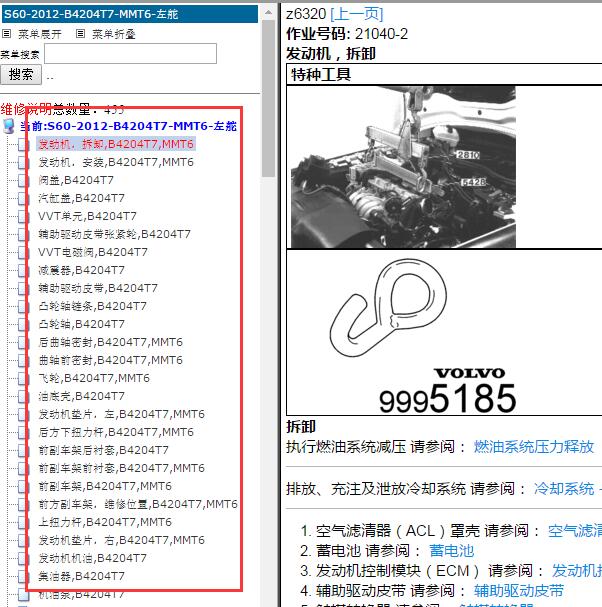Click the left panel scrollbar thumb

[x=268, y=99]
